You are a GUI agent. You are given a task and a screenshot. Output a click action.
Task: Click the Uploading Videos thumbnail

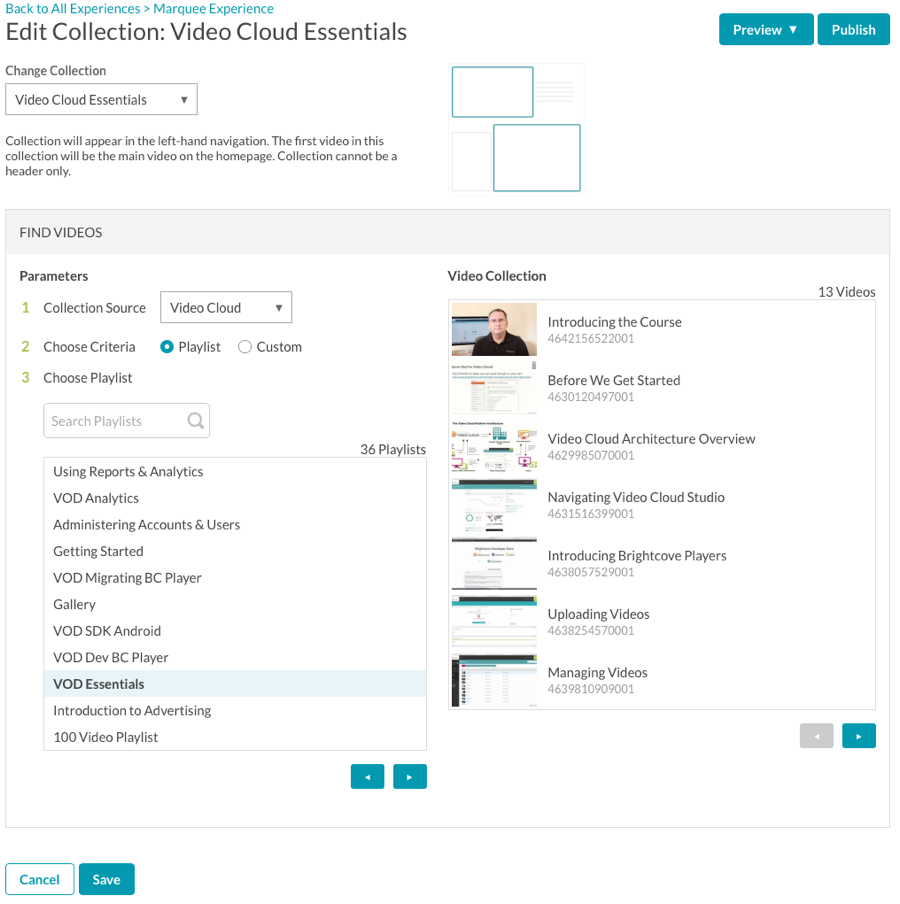[494, 622]
